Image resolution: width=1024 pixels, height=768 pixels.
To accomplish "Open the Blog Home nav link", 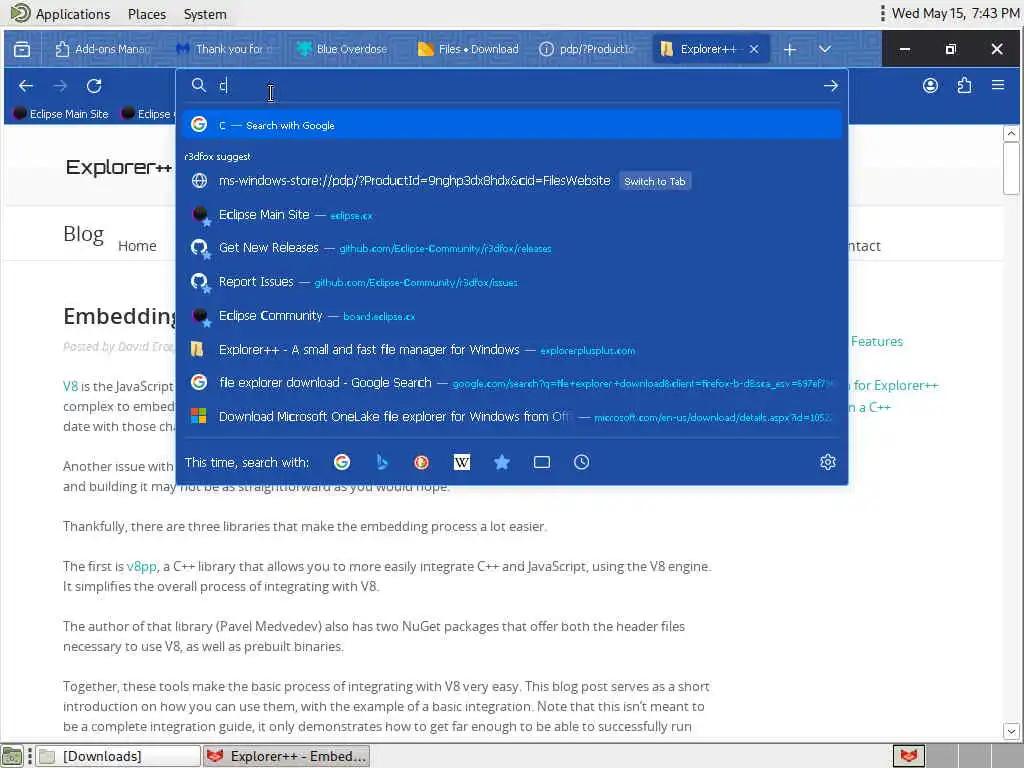I will pos(137,246).
